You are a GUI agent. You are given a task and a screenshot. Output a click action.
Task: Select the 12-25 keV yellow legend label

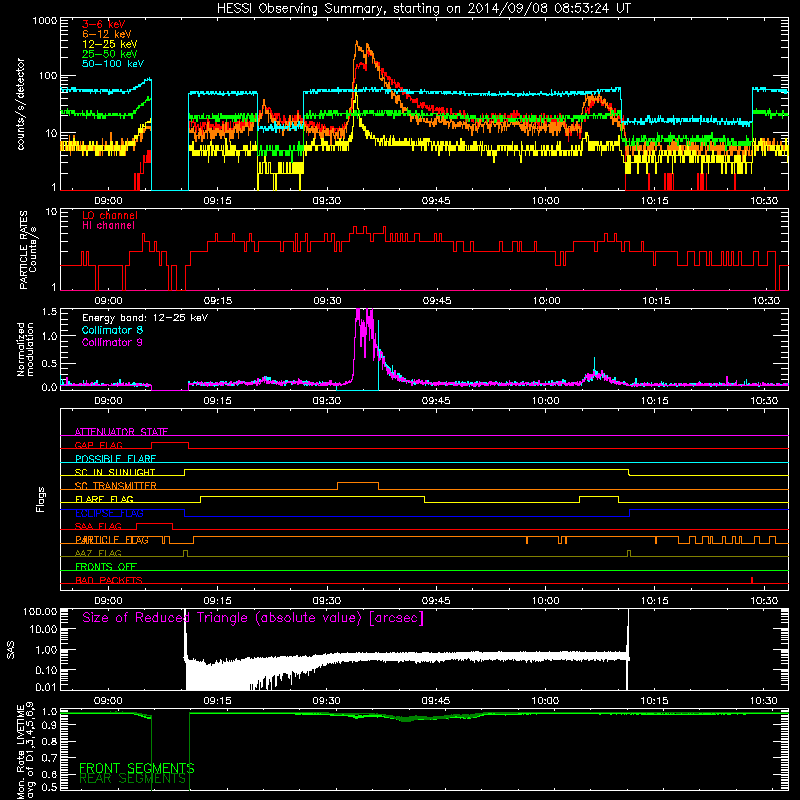(x=110, y=44)
